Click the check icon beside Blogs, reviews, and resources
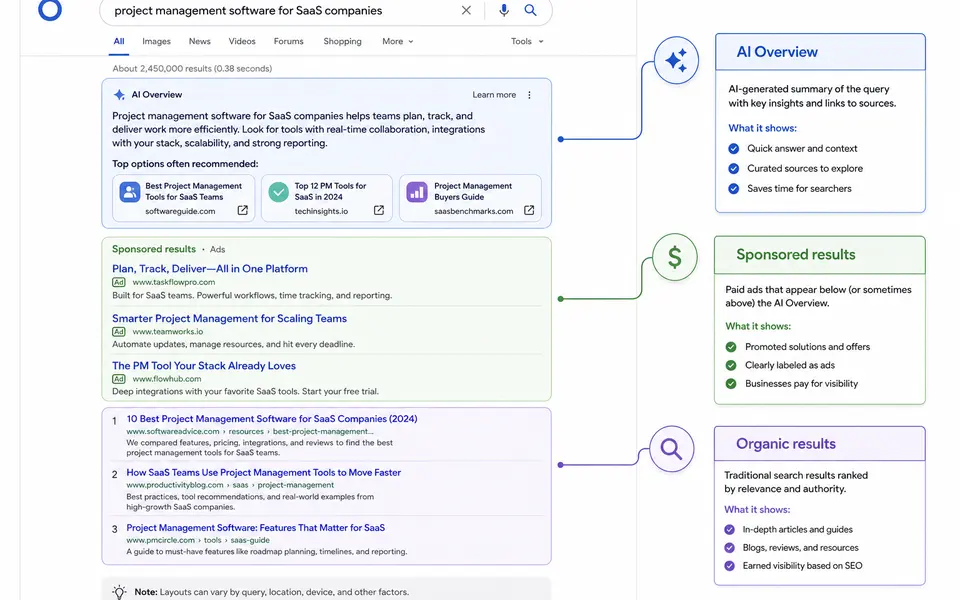Viewport: 960px width, 600px height. tap(729, 548)
